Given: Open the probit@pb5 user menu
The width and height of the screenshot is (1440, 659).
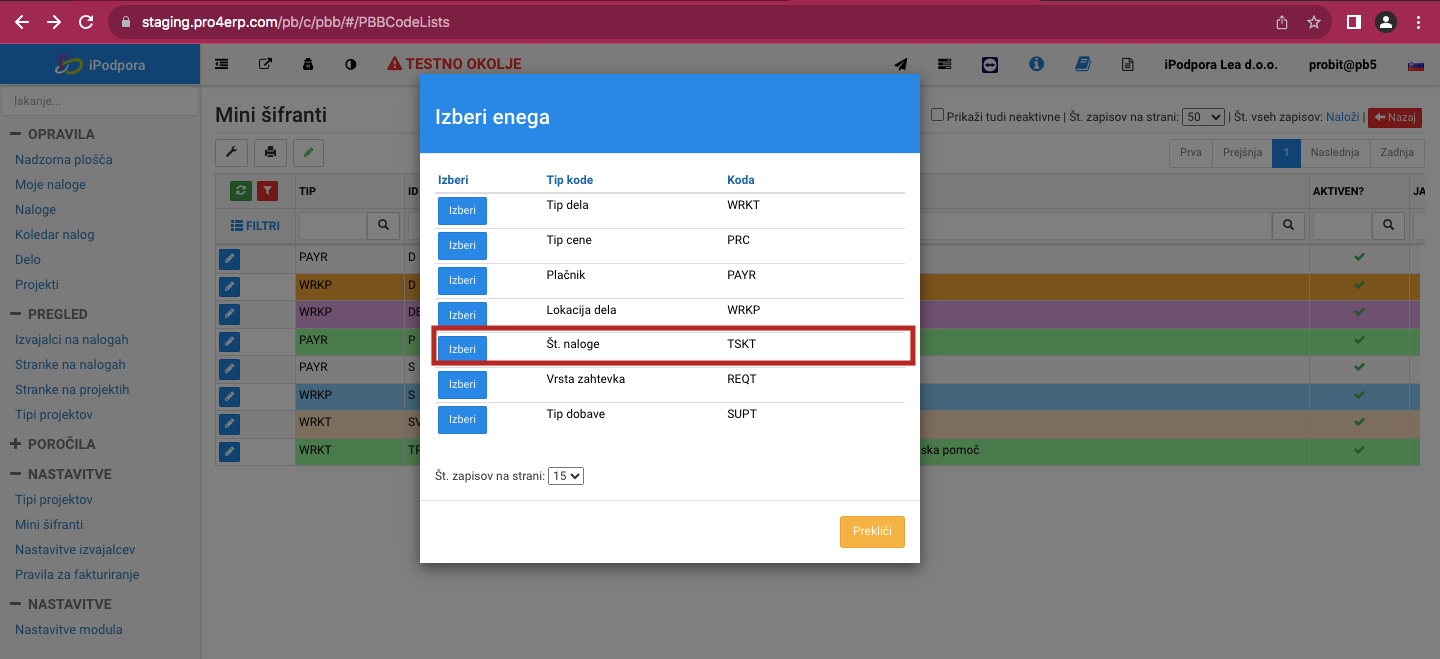Looking at the screenshot, I should [1342, 64].
